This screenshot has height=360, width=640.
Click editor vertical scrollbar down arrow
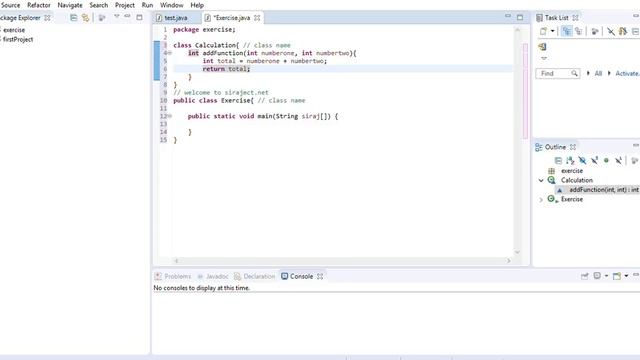(517, 252)
